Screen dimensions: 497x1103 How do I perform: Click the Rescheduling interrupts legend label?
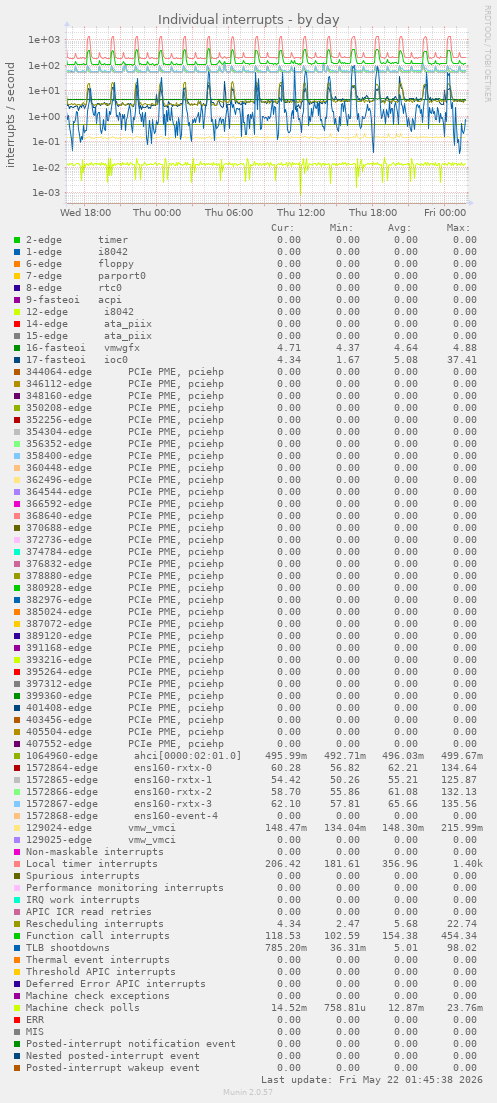[95, 923]
